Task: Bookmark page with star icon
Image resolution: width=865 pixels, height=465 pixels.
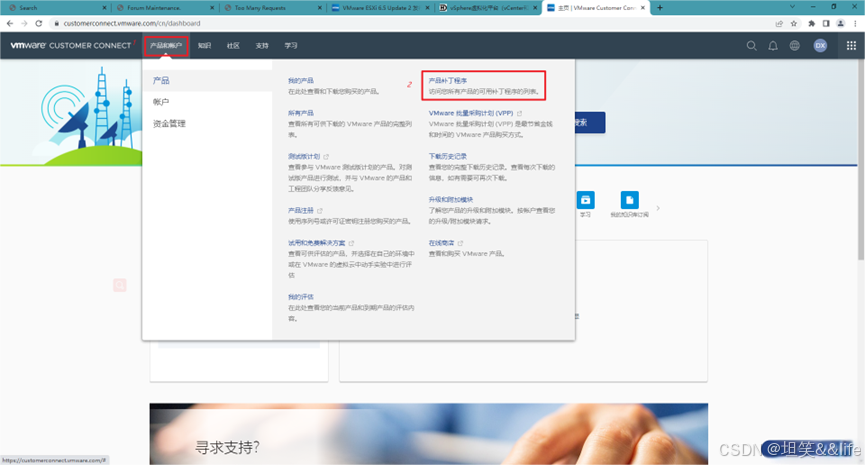Action: 794,23
